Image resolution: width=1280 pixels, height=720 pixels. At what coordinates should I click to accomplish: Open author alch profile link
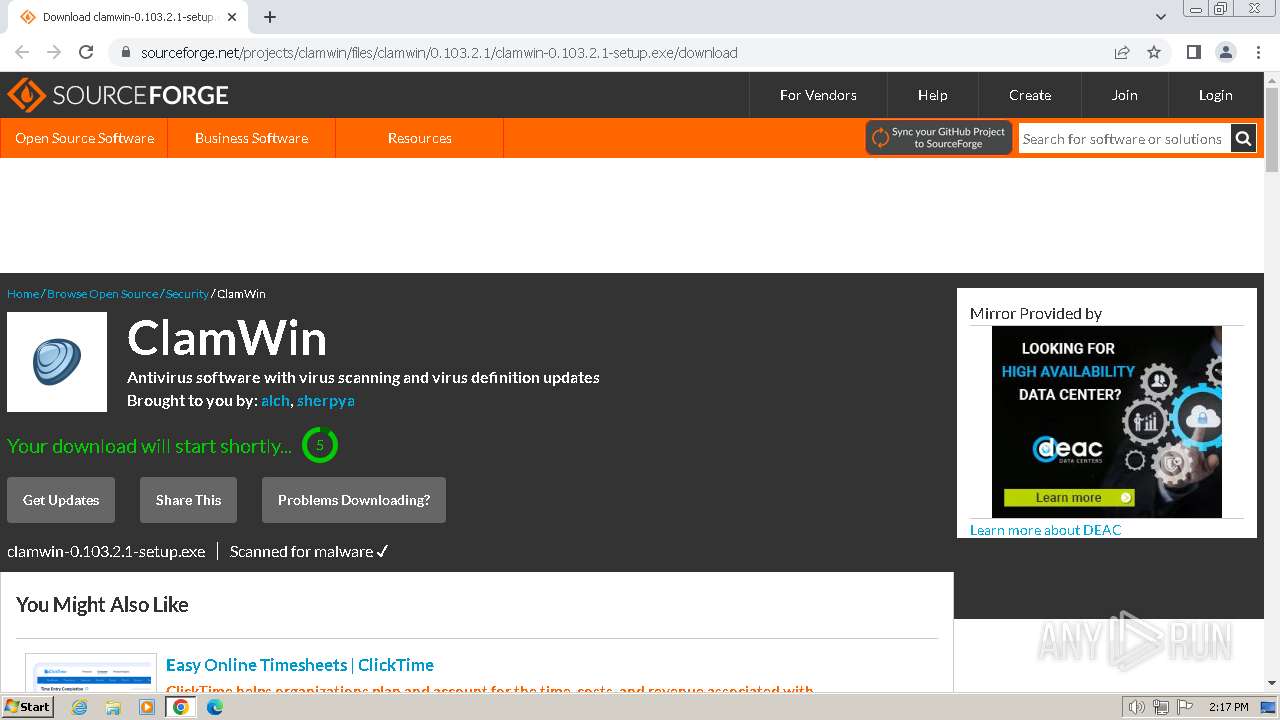[275, 401]
